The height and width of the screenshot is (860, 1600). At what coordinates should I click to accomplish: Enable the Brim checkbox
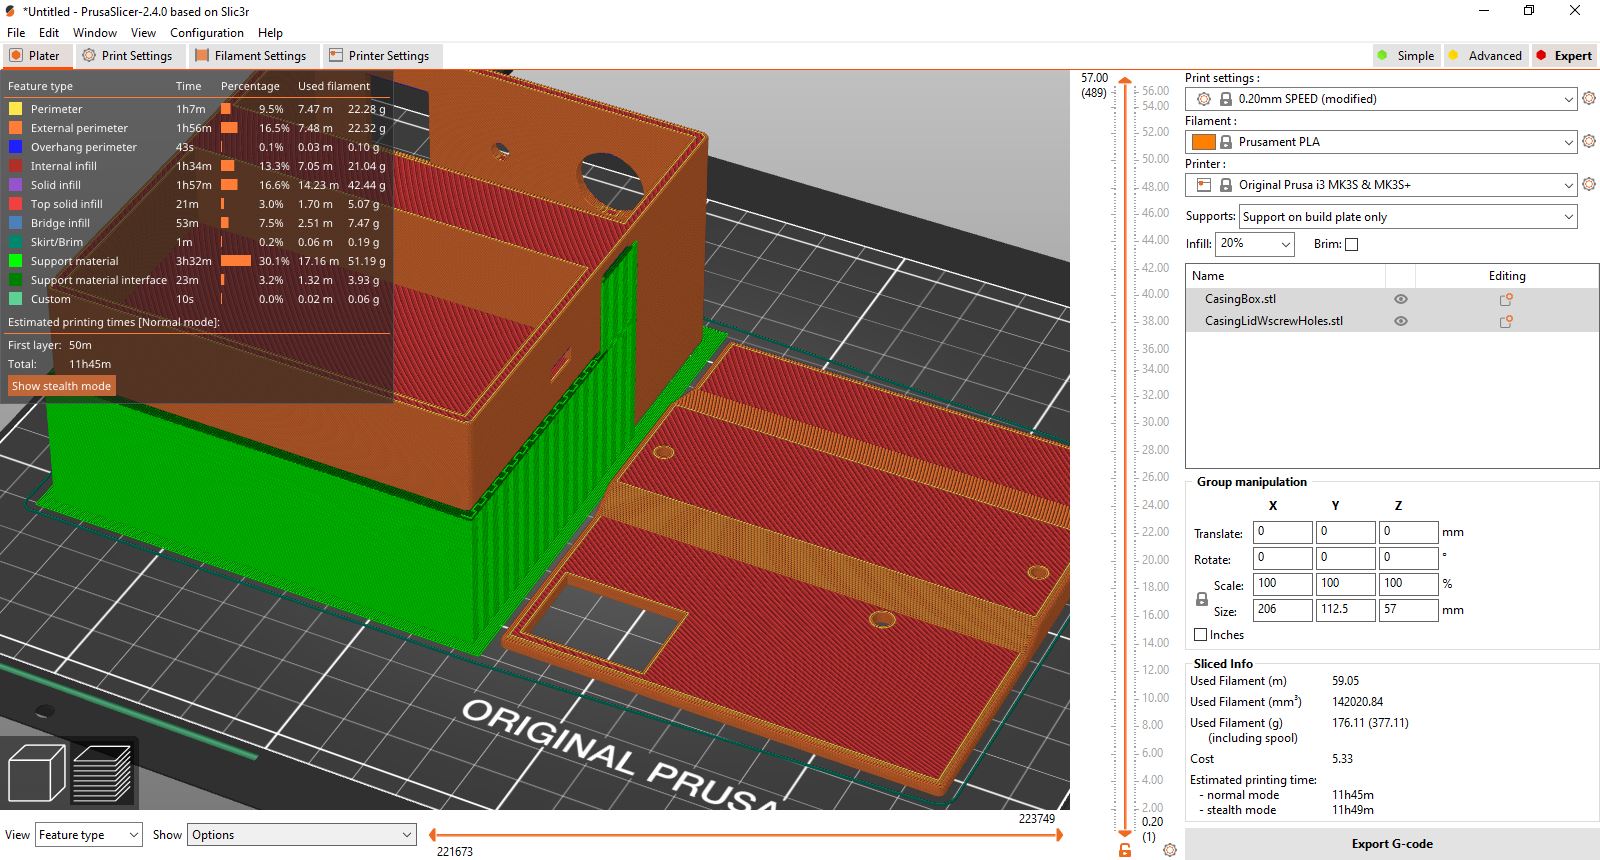pos(1351,244)
